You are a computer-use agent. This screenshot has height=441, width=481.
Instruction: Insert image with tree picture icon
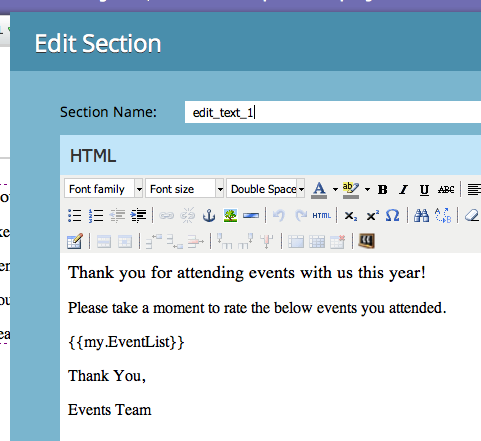click(230, 216)
